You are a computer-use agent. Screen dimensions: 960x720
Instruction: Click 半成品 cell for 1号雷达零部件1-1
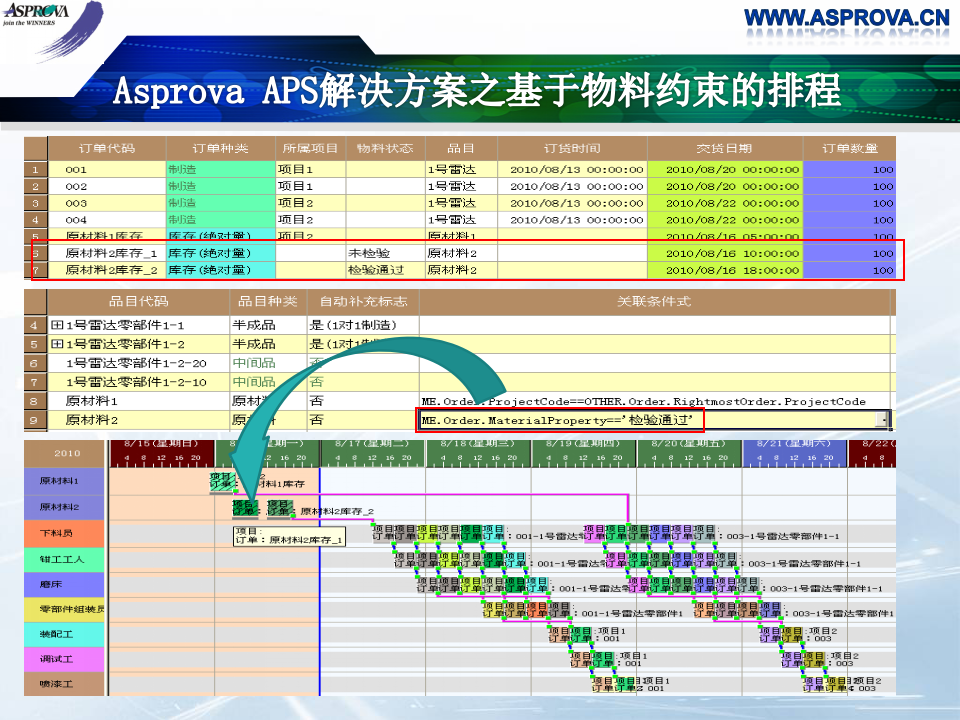[x=268, y=325]
